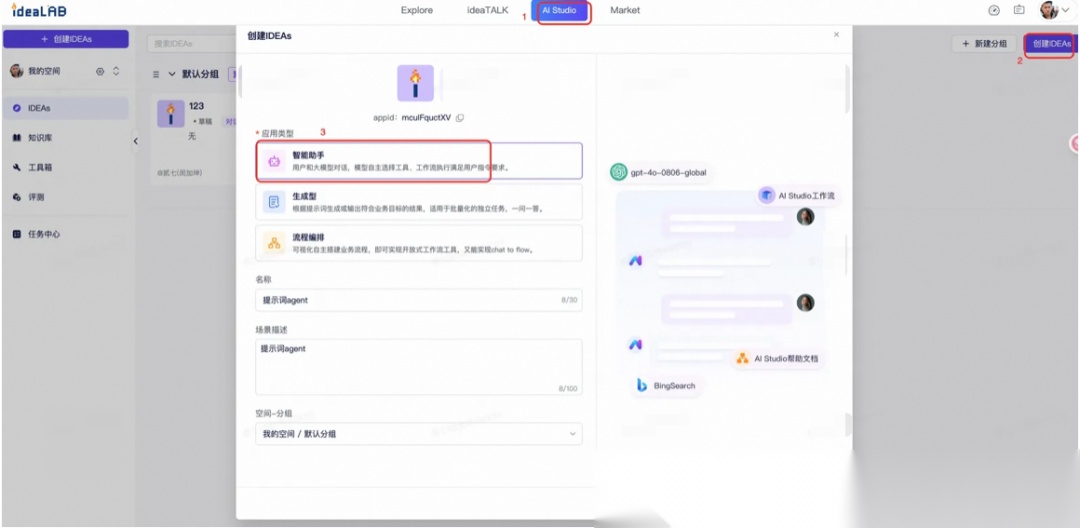The width and height of the screenshot is (1080, 528).
Task: Open the AI Studio tab
Action: [x=559, y=10]
